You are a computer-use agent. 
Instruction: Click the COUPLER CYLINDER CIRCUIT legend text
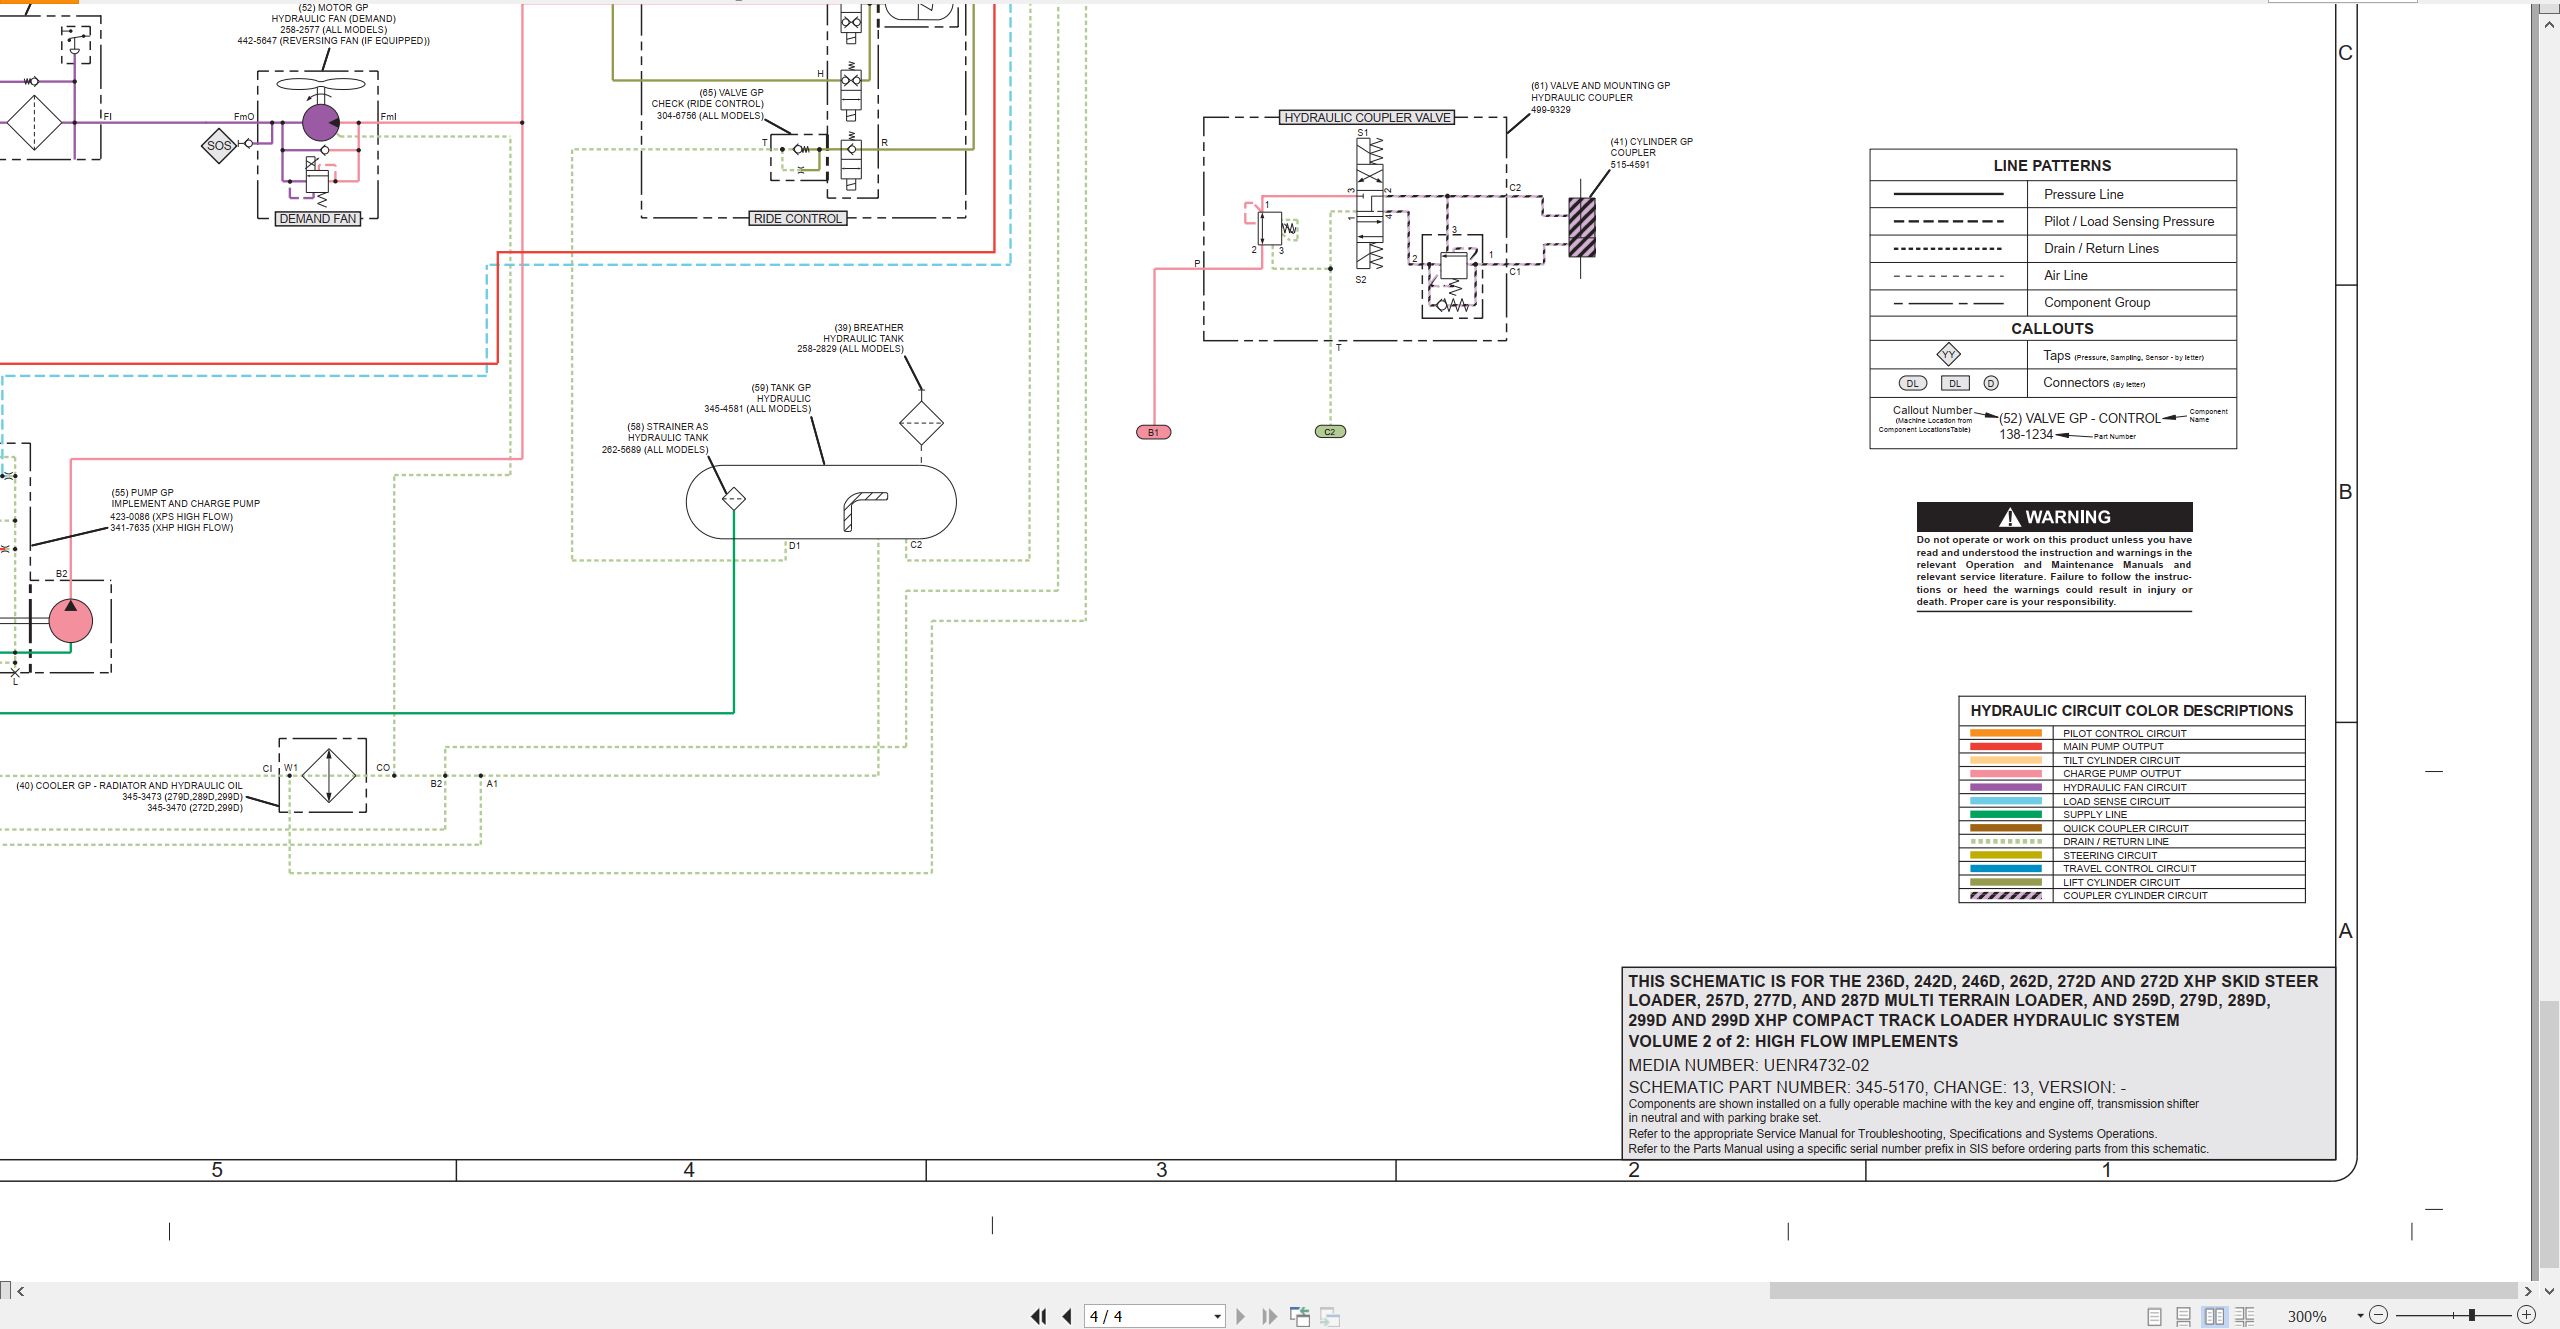(2135, 896)
